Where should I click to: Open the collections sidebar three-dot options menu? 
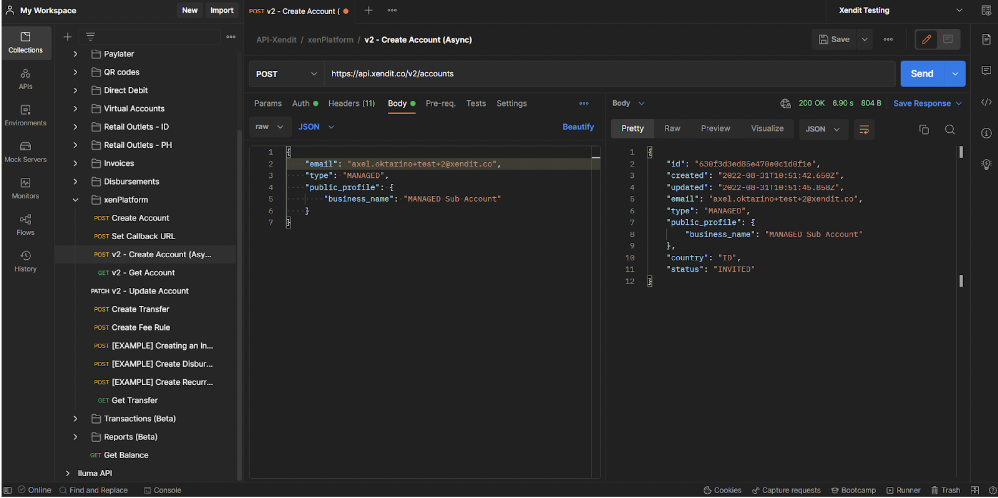coord(231,36)
